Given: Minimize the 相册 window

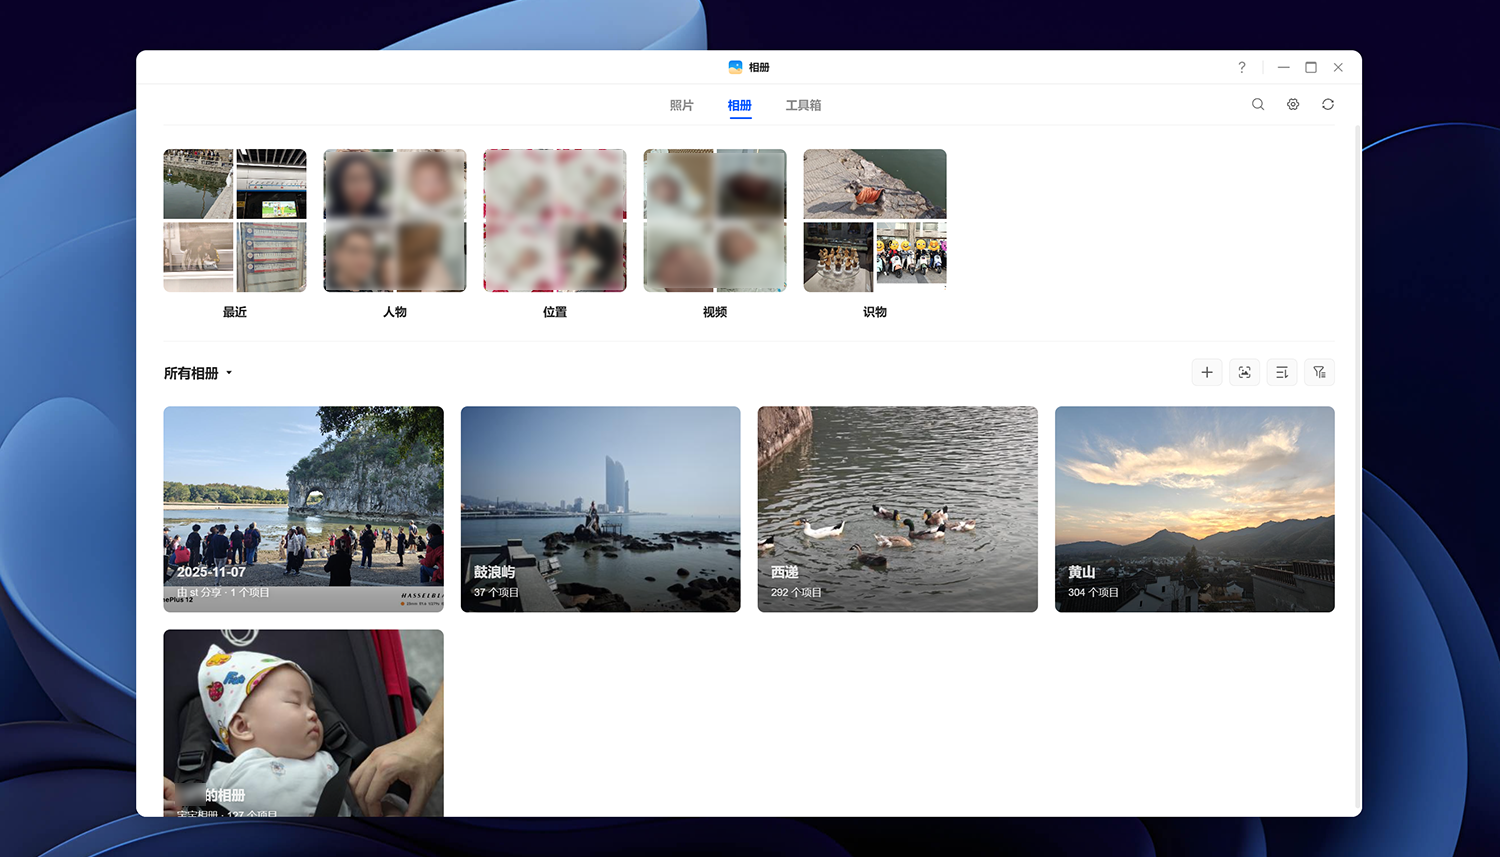Looking at the screenshot, I should tap(1284, 68).
